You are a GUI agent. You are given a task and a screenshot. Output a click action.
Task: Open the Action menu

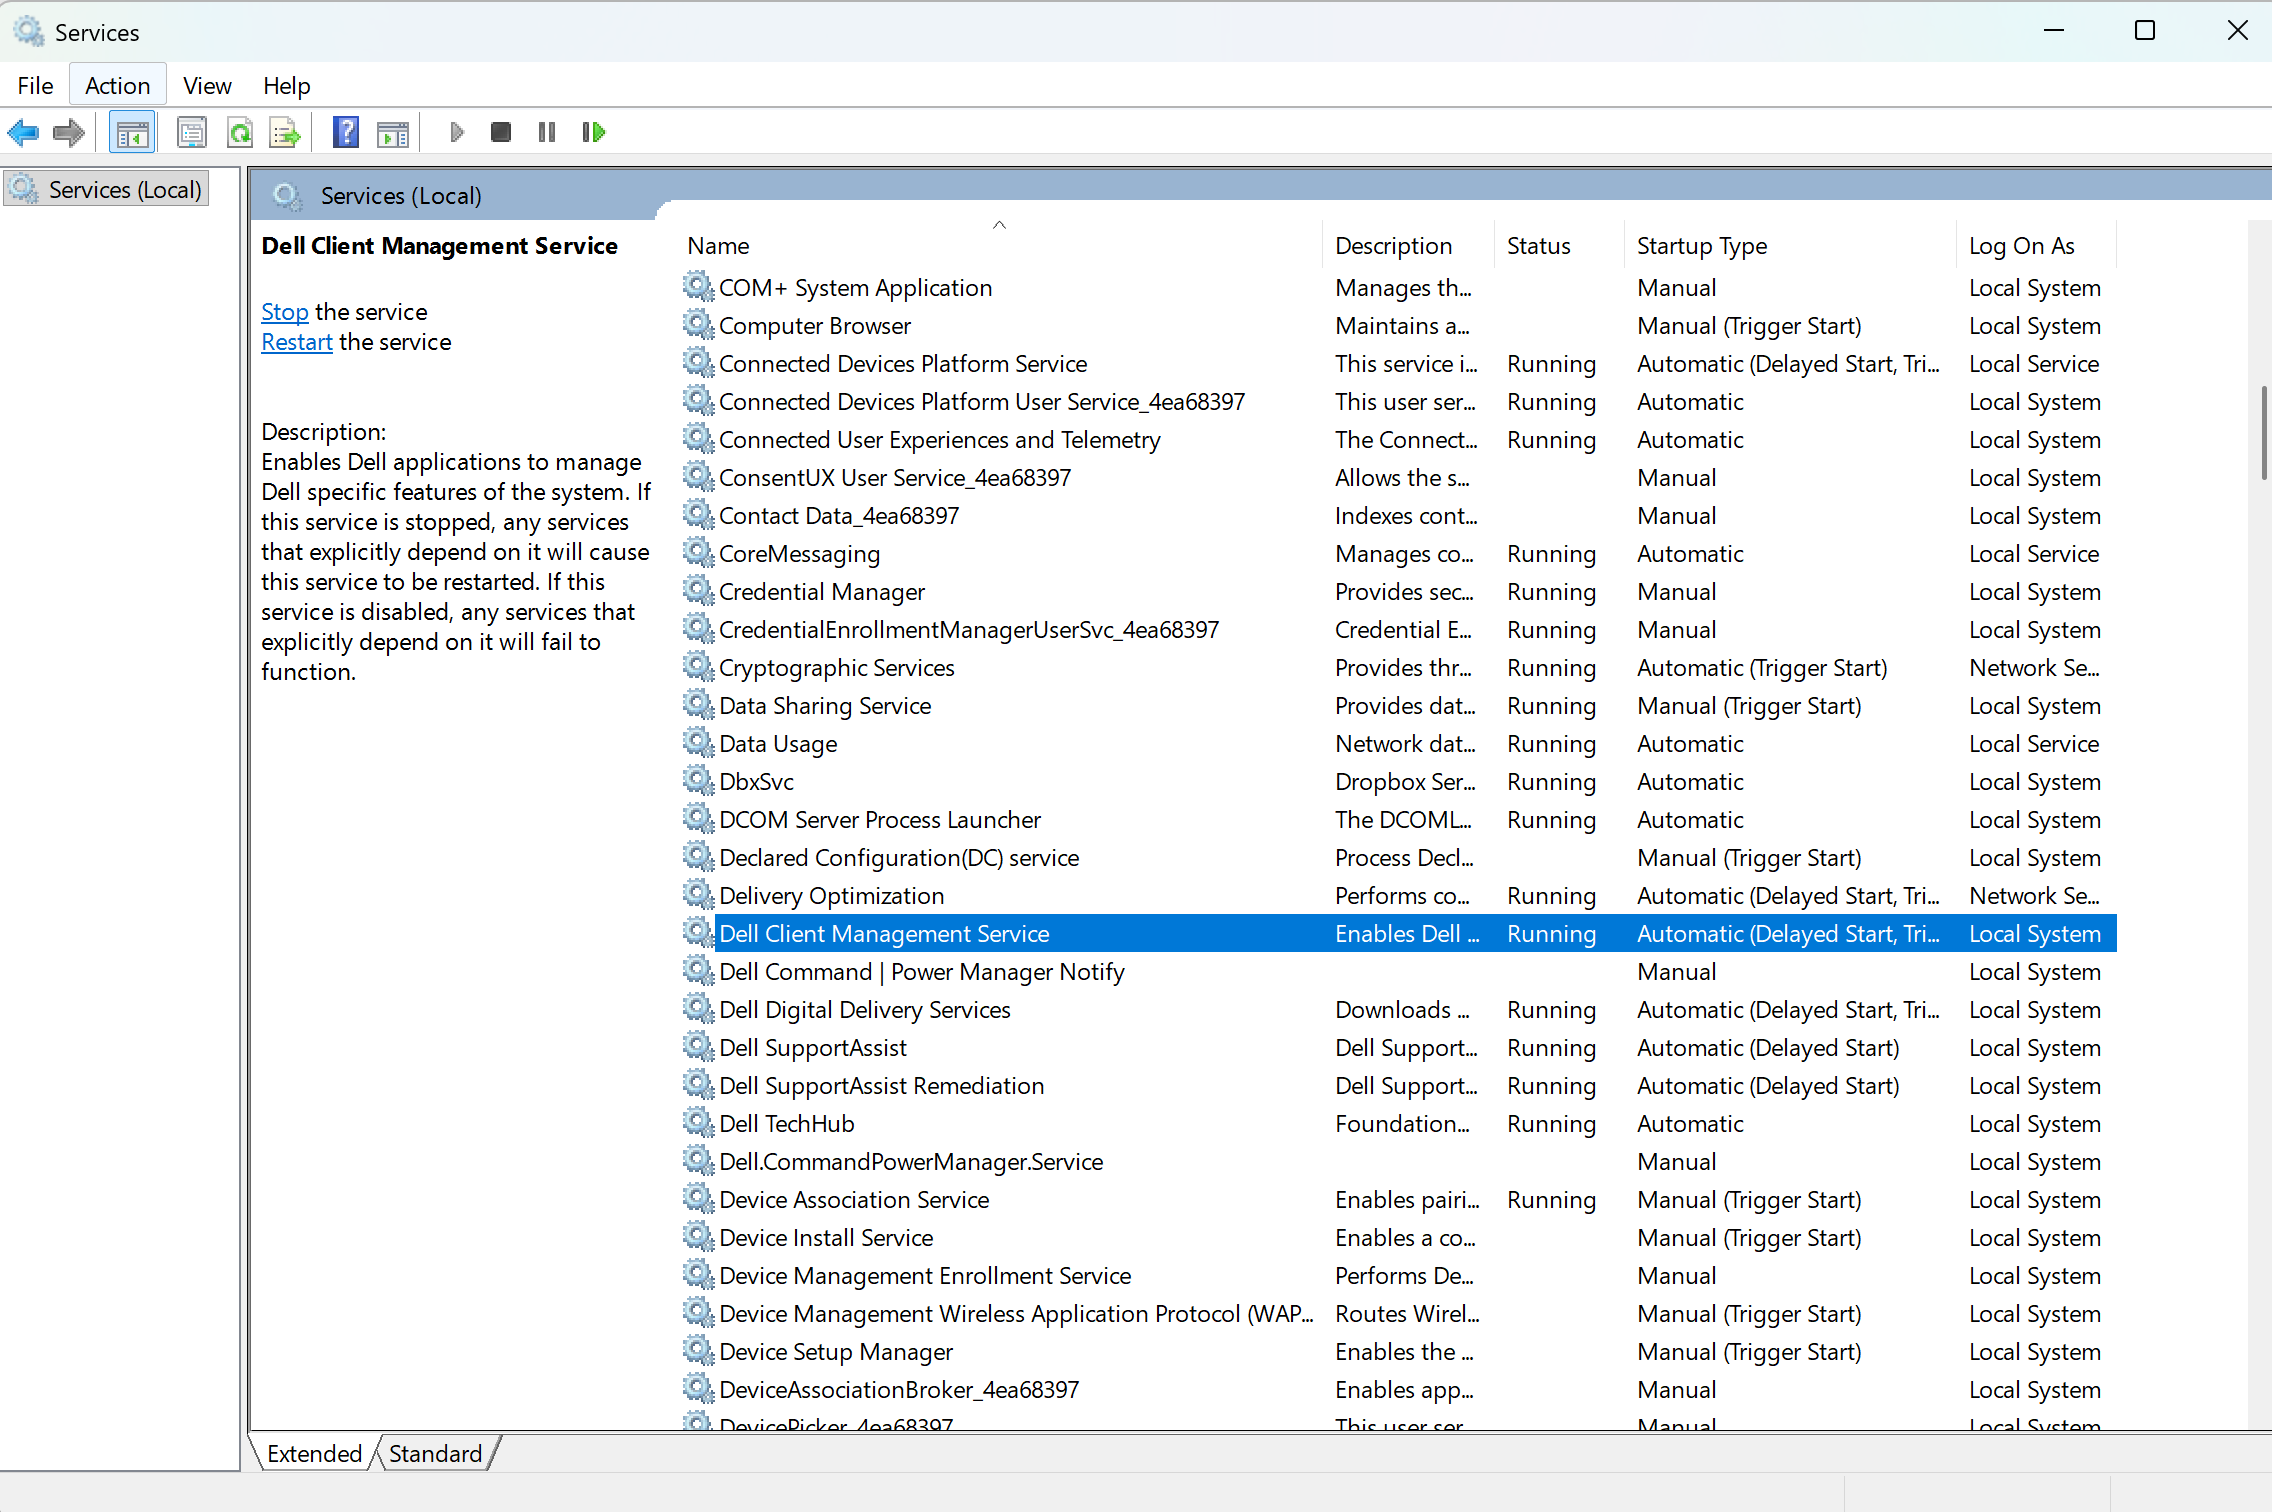117,86
